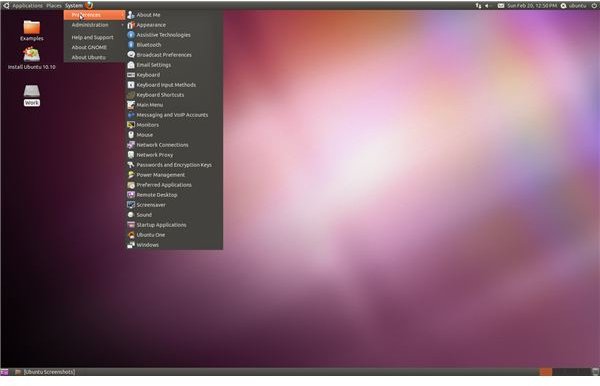Click the System menu in top panel

(73, 5)
